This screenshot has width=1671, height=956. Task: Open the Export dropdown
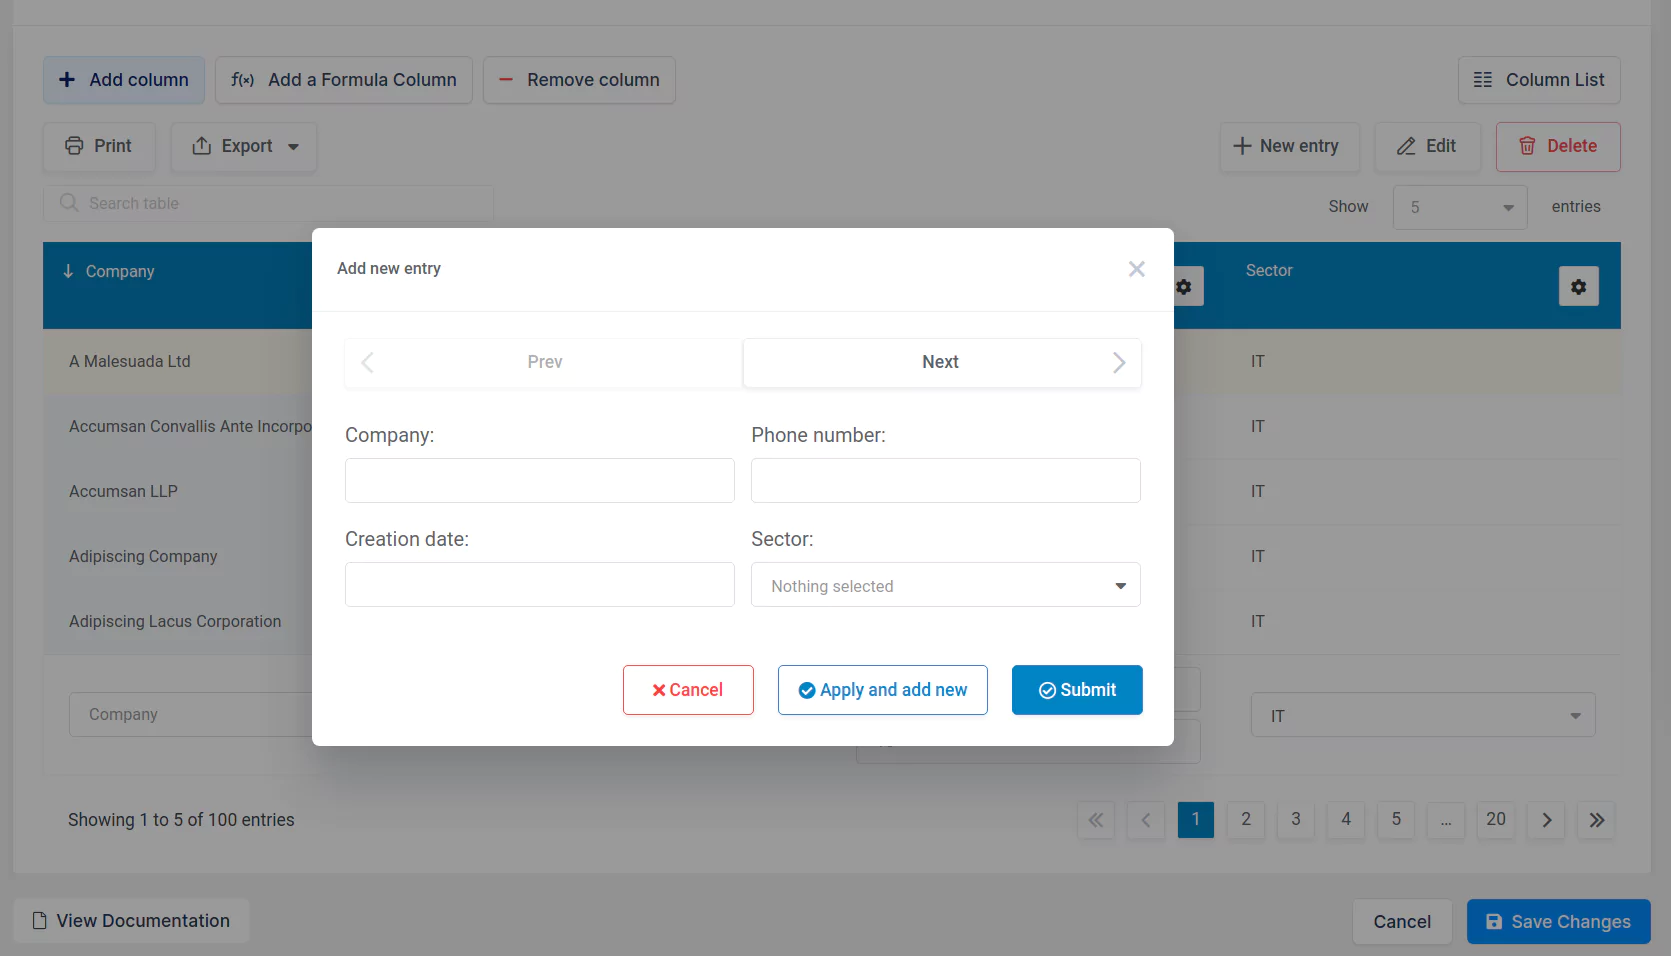[x=244, y=146]
